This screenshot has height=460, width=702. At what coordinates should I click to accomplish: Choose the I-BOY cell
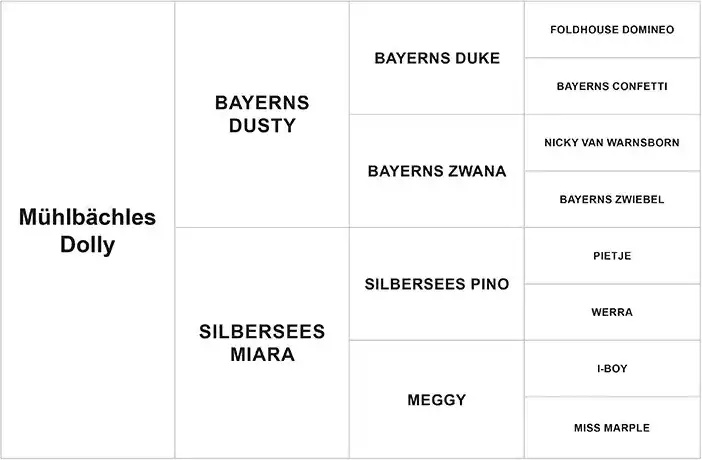(612, 369)
